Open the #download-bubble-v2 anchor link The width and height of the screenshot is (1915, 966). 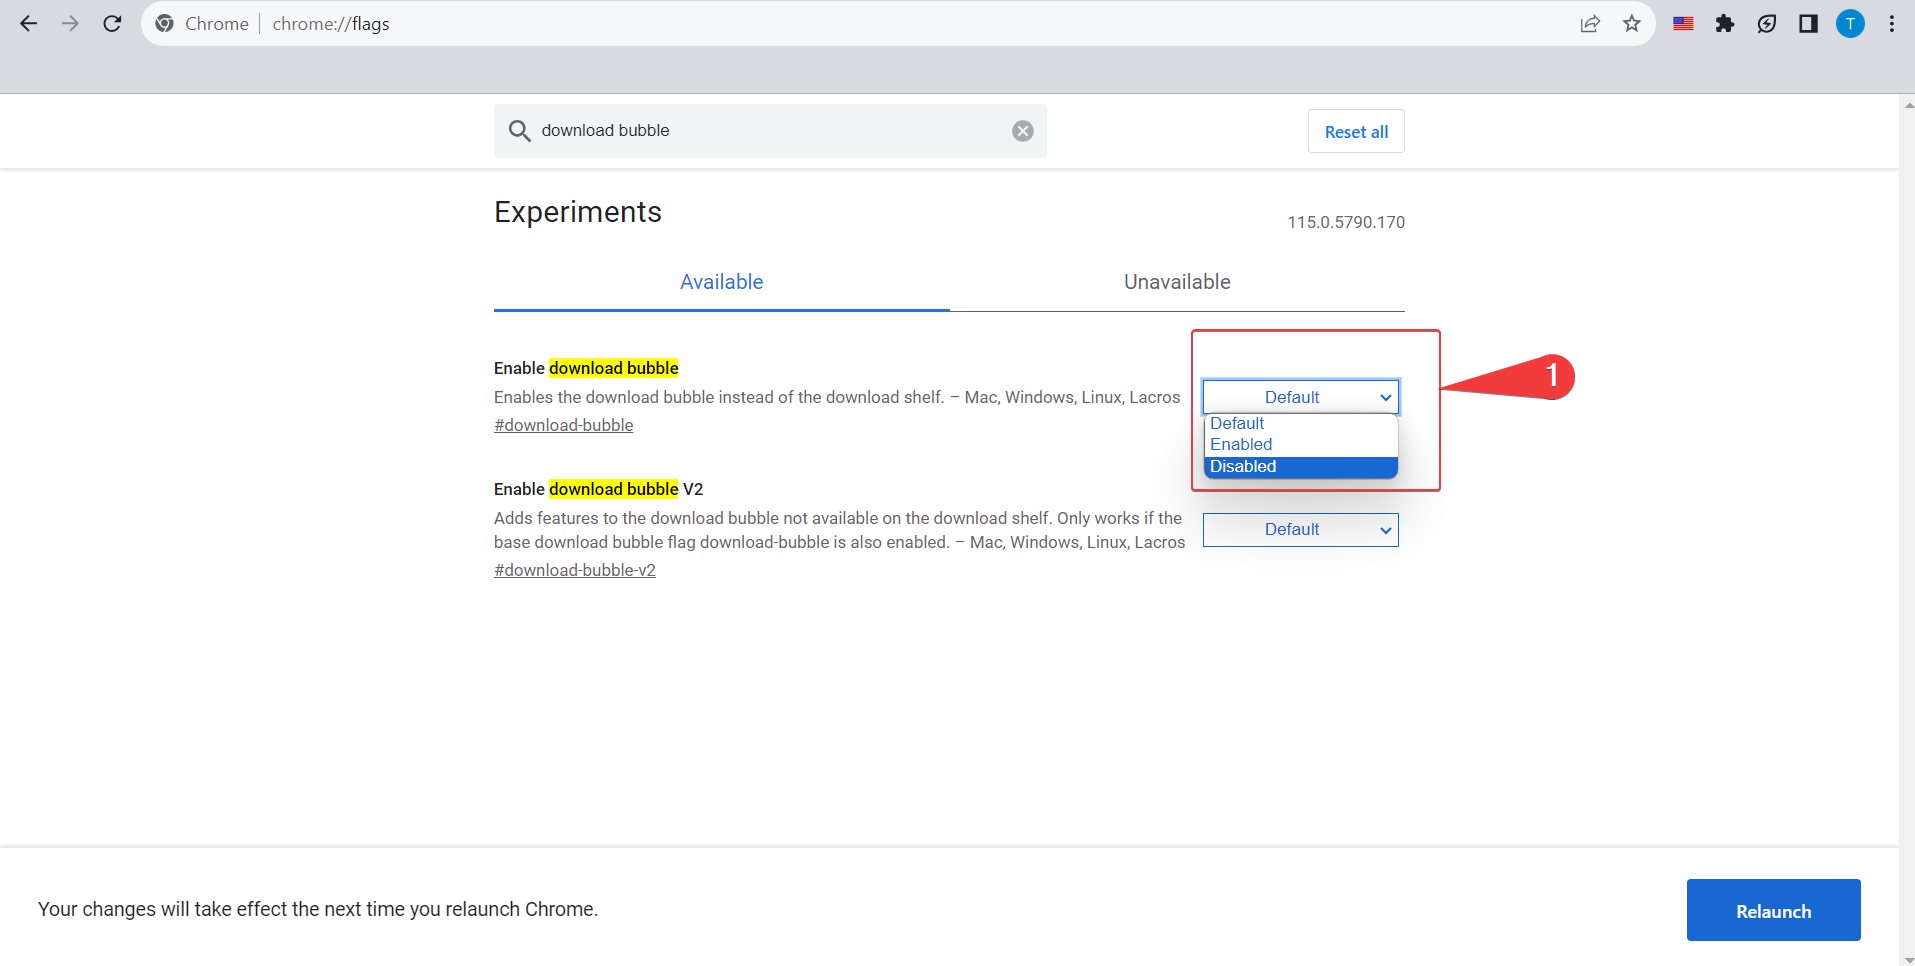(575, 570)
